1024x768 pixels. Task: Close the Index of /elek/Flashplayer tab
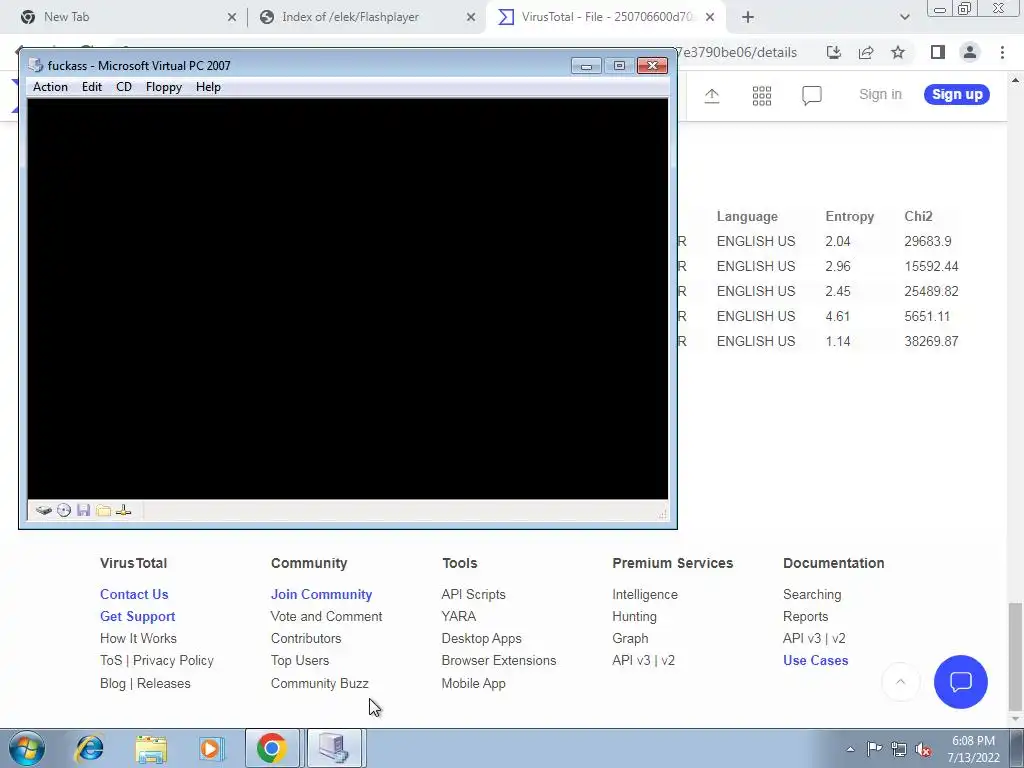471,18
